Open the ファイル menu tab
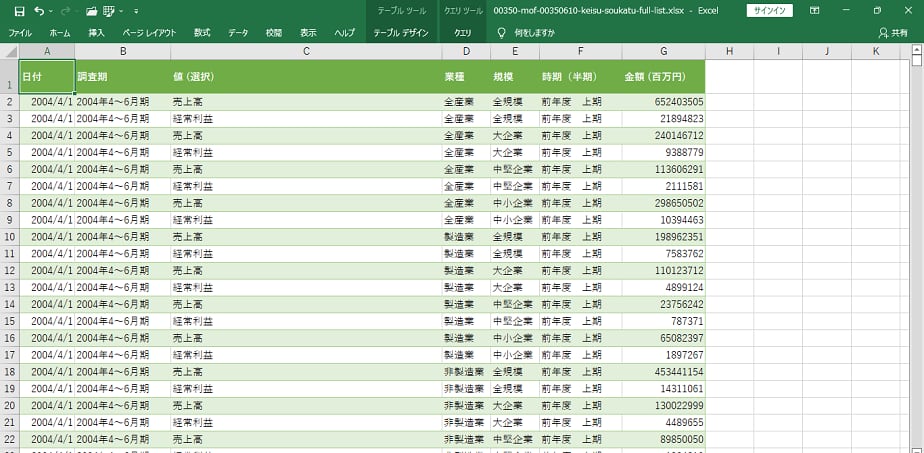The image size is (924, 453). (20, 32)
